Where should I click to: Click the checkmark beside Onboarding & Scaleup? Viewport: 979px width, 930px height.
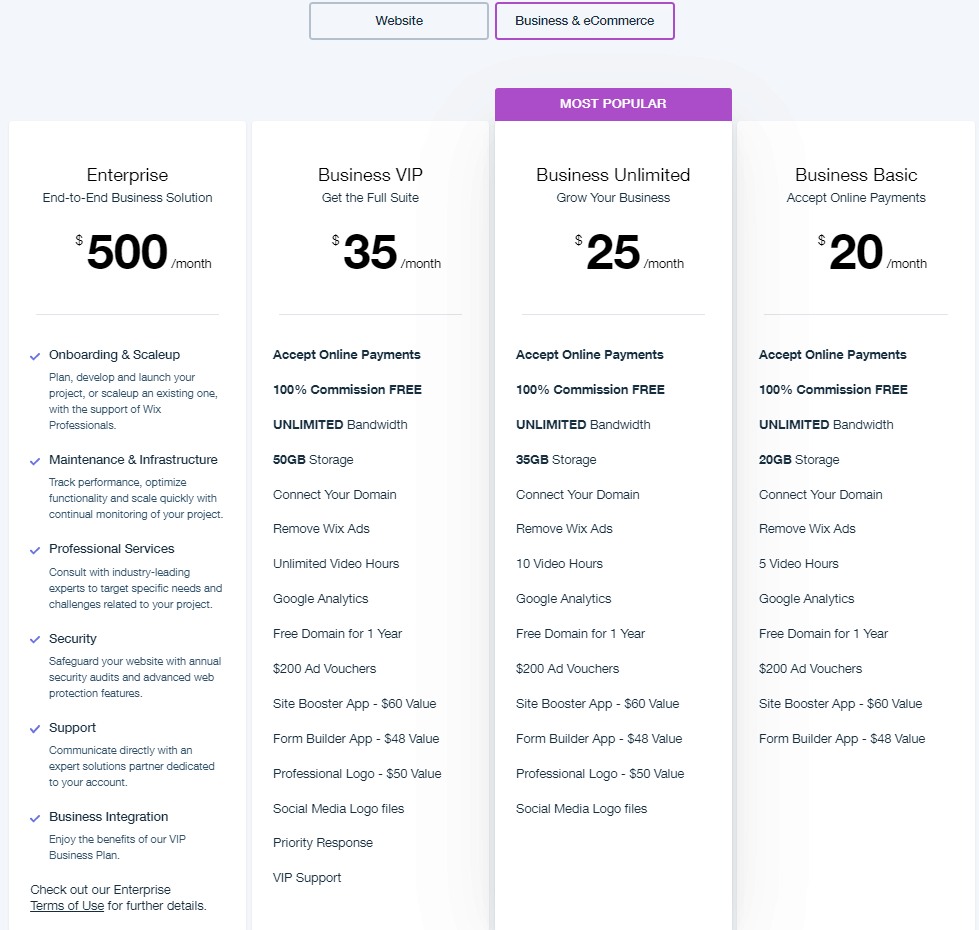(35, 356)
